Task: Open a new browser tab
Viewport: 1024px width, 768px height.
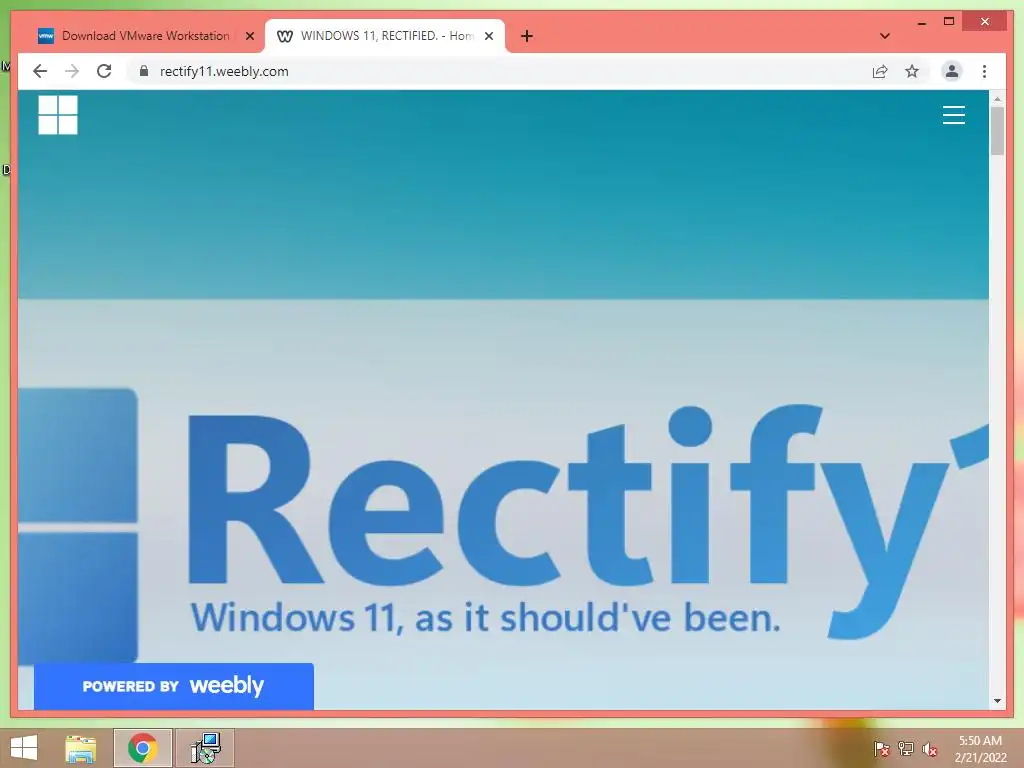Action: point(527,36)
